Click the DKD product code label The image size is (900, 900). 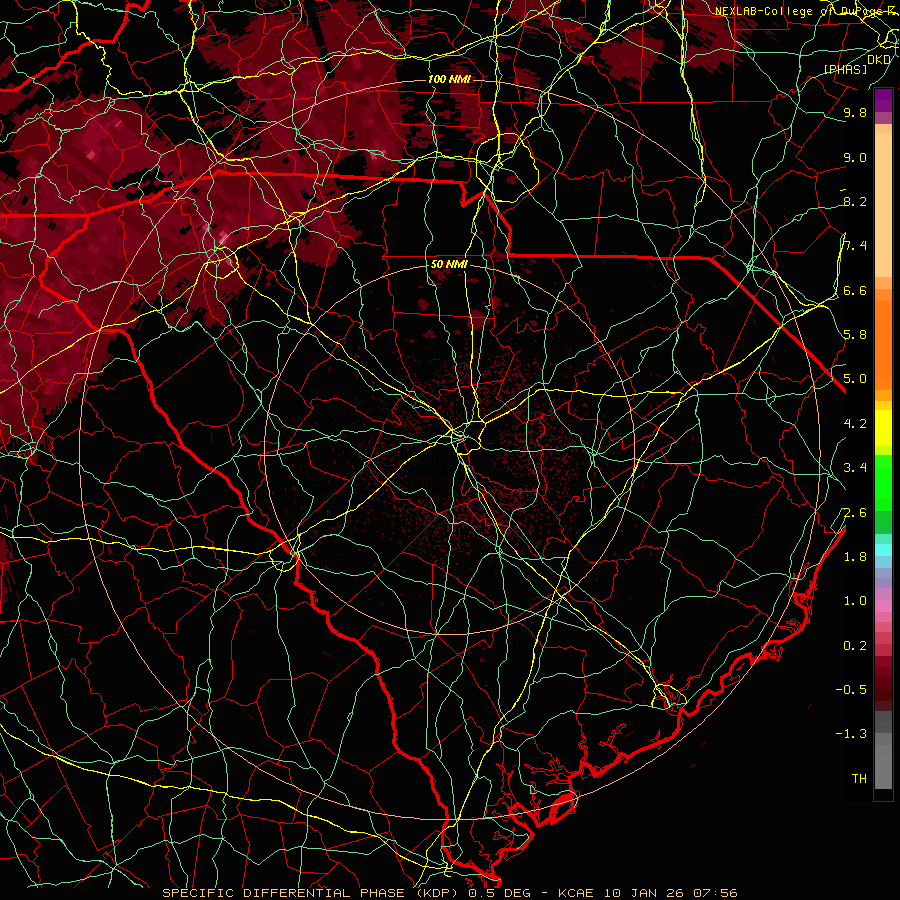pyautogui.click(x=879, y=59)
